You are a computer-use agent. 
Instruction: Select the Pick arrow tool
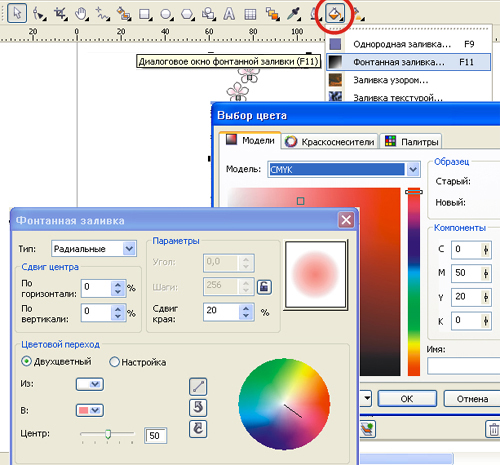point(17,13)
